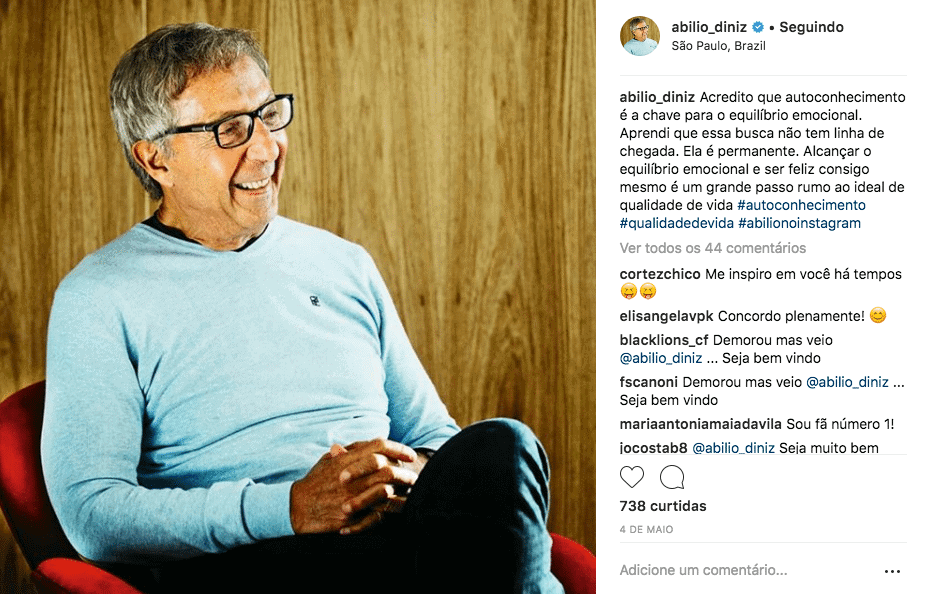Click the verified badge next to abilio_diniz
The height and width of the screenshot is (594, 928).
tap(758, 27)
